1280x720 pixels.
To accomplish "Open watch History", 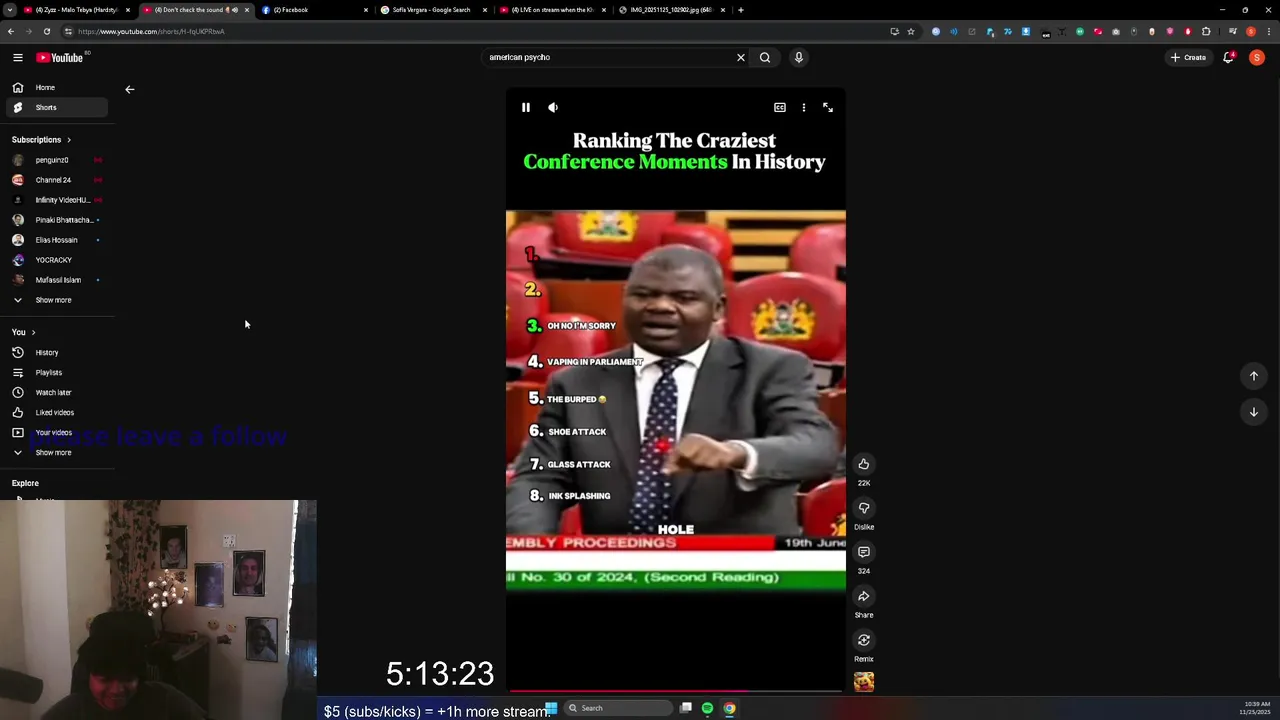I will [x=56, y=352].
